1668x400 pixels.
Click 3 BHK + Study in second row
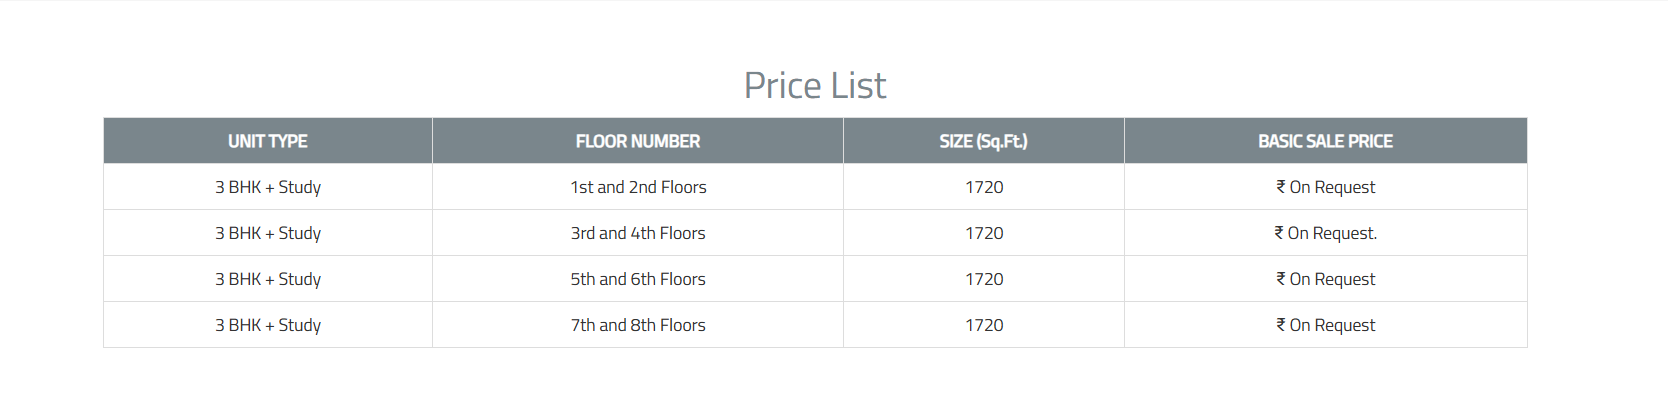point(268,233)
